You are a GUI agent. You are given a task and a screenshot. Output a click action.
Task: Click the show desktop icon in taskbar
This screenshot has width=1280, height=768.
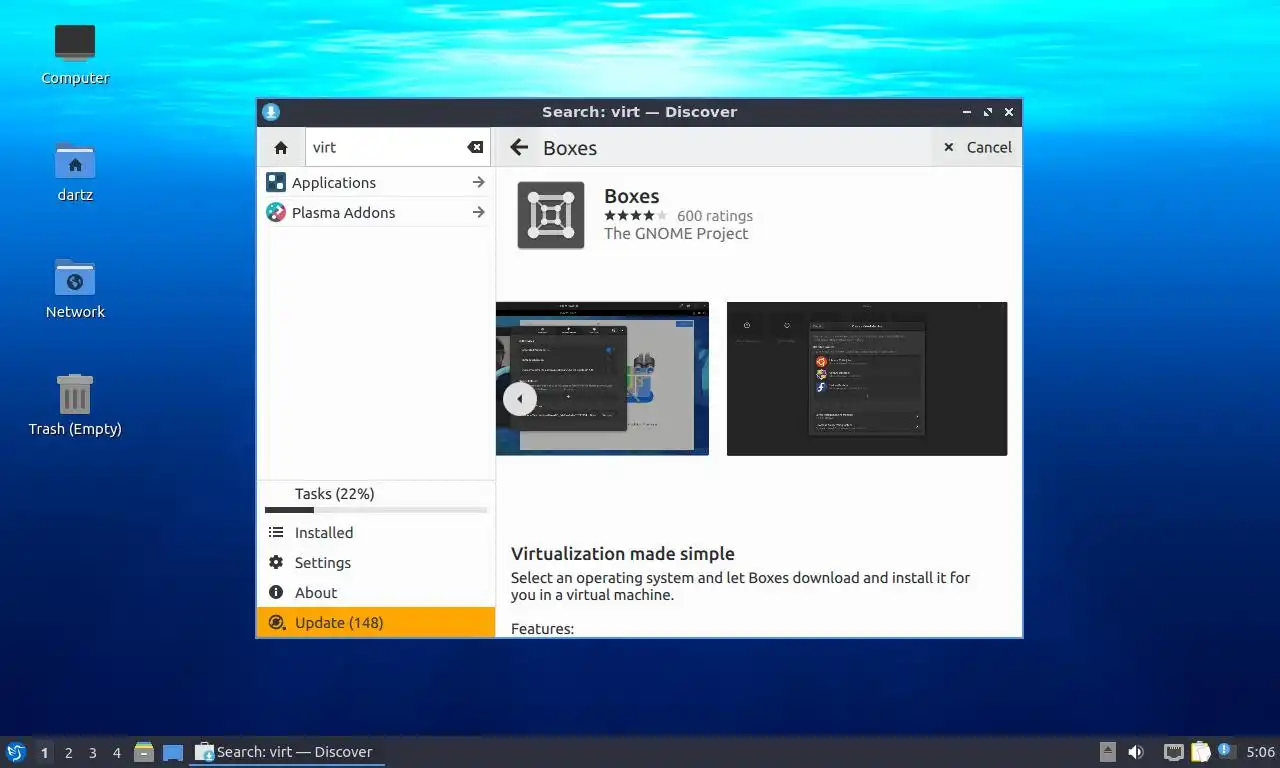tap(173, 753)
